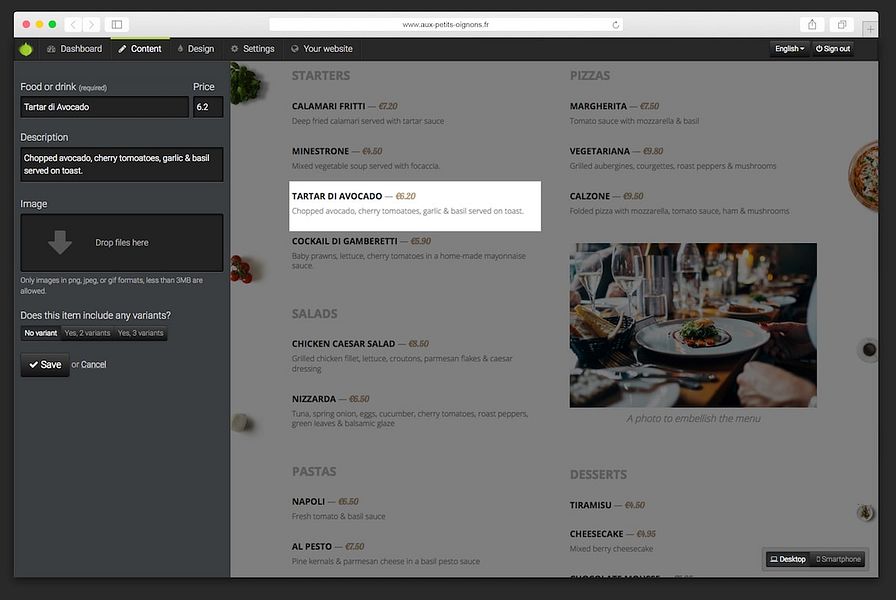
Task: Expand the English language dropdown
Action: point(789,49)
